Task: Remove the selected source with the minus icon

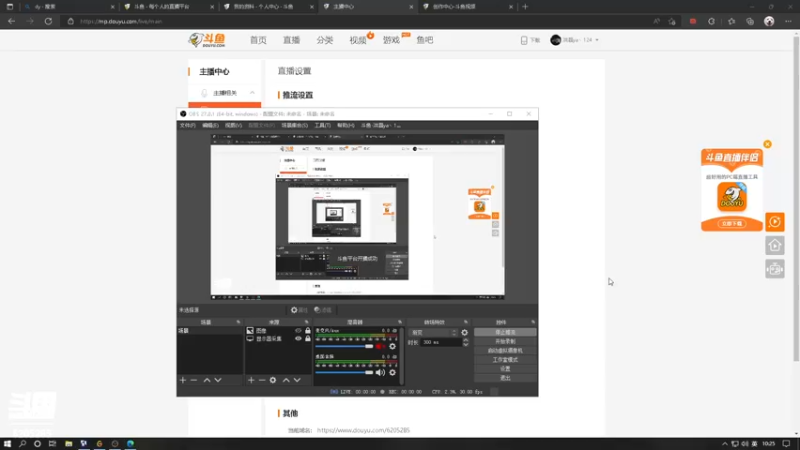Action: pyautogui.click(x=262, y=380)
